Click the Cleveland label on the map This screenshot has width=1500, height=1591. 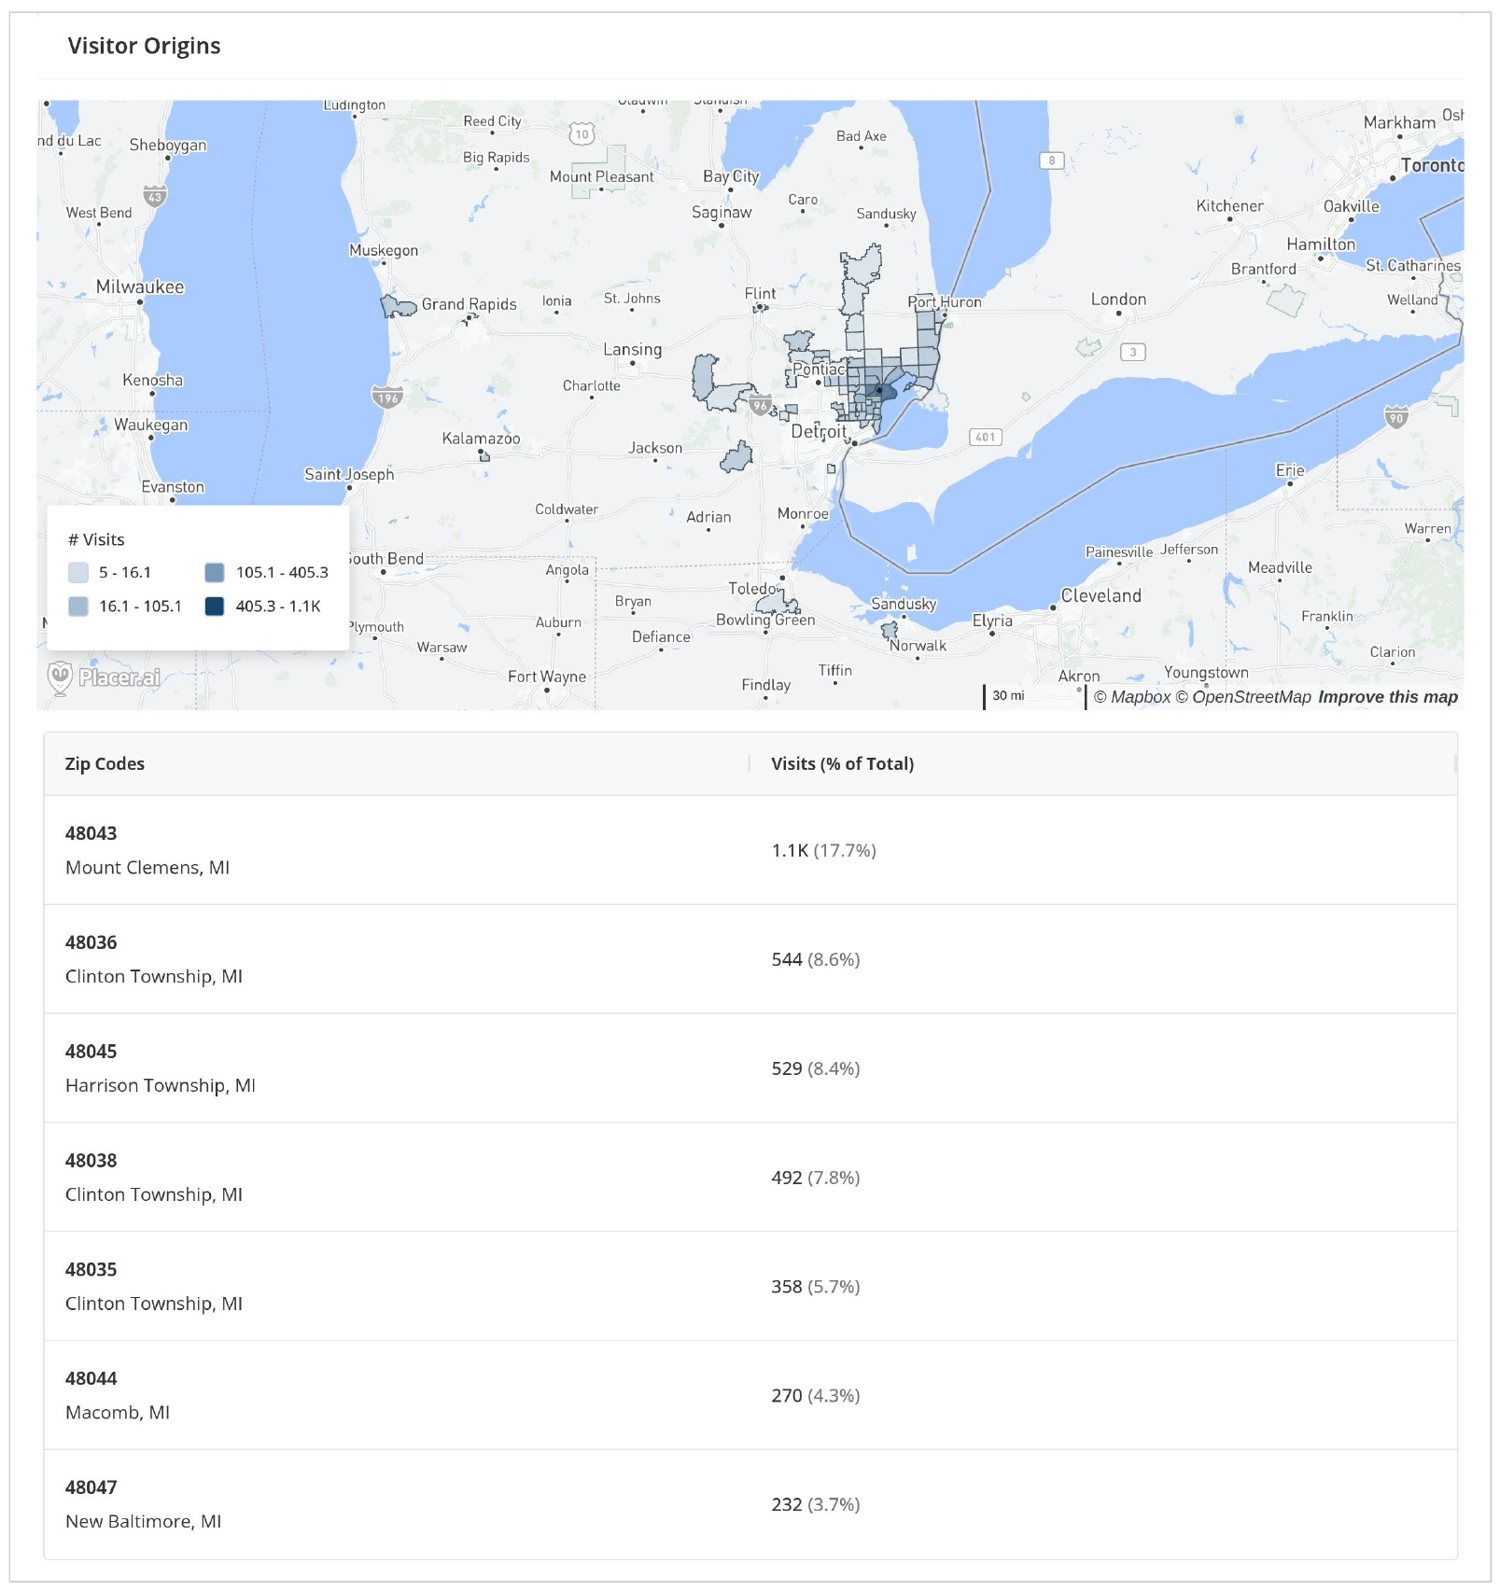(x=1101, y=596)
